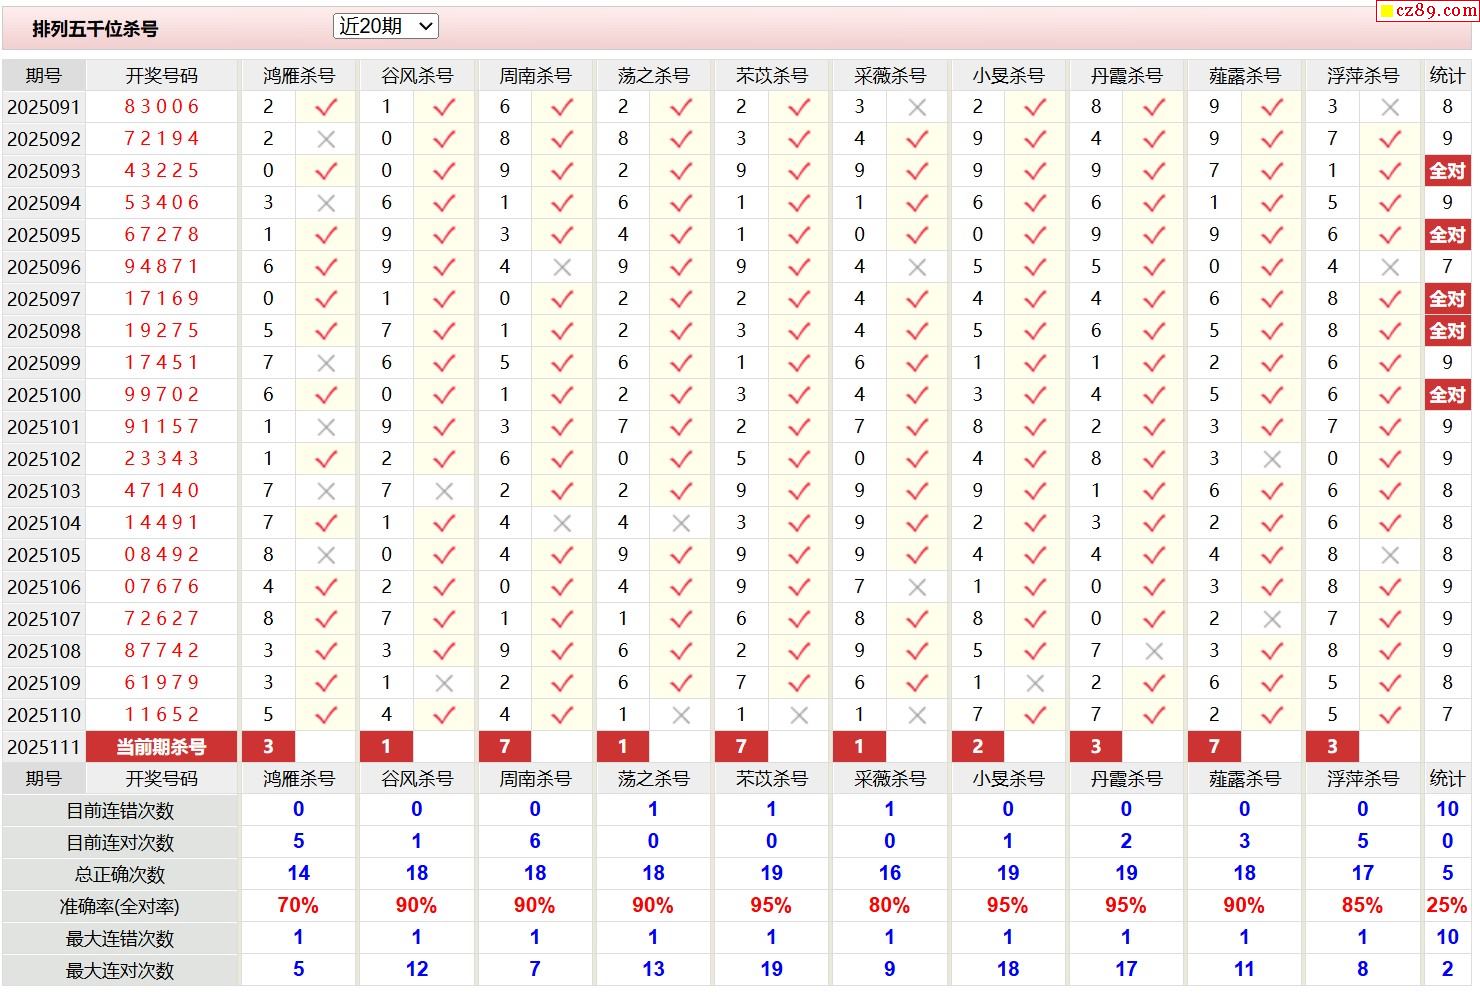Click the 统计 header in the top header row
Image resolution: width=1480 pixels, height=995 pixels.
1447,76
